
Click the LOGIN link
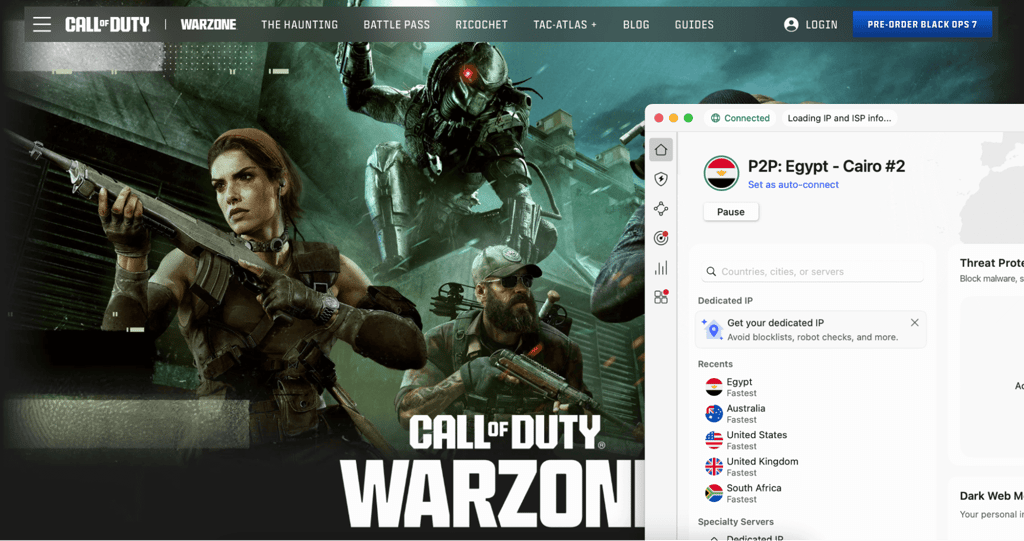point(822,25)
